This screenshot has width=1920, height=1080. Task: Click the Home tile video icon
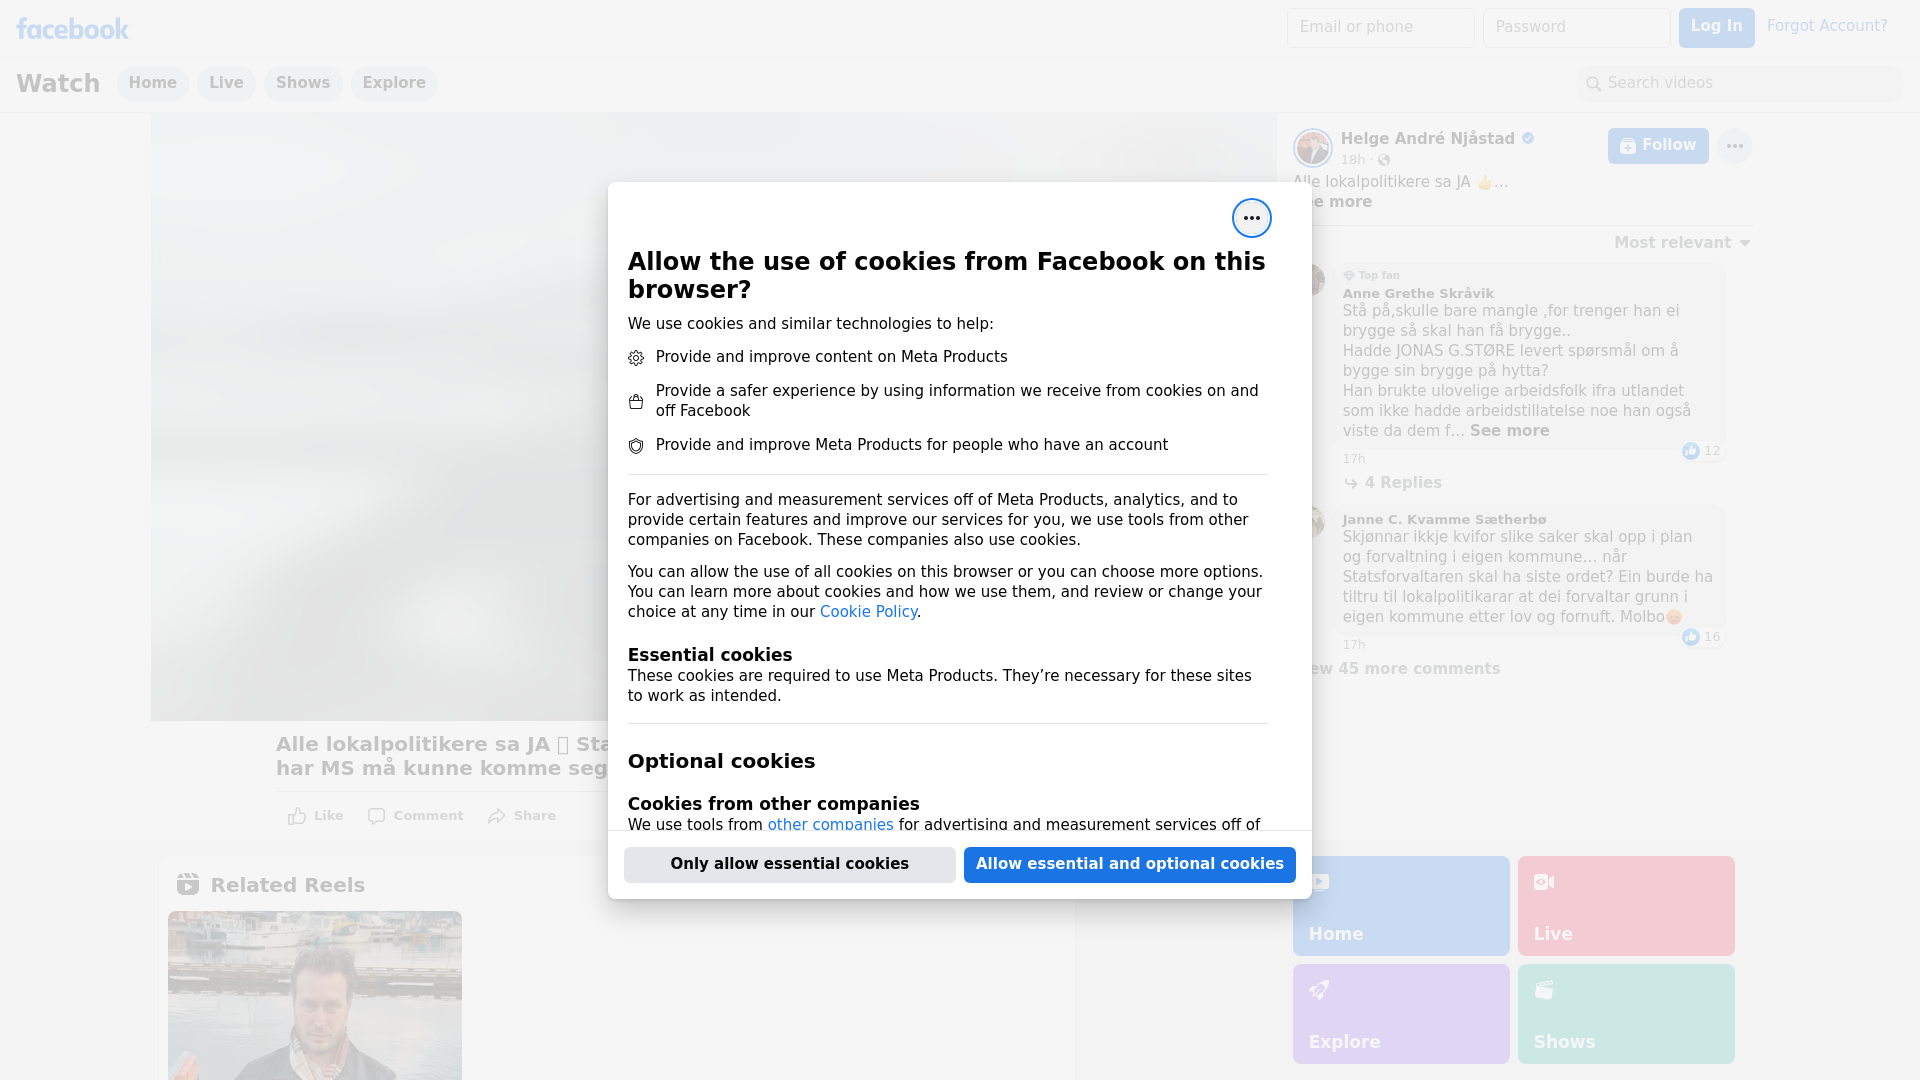pos(1320,882)
